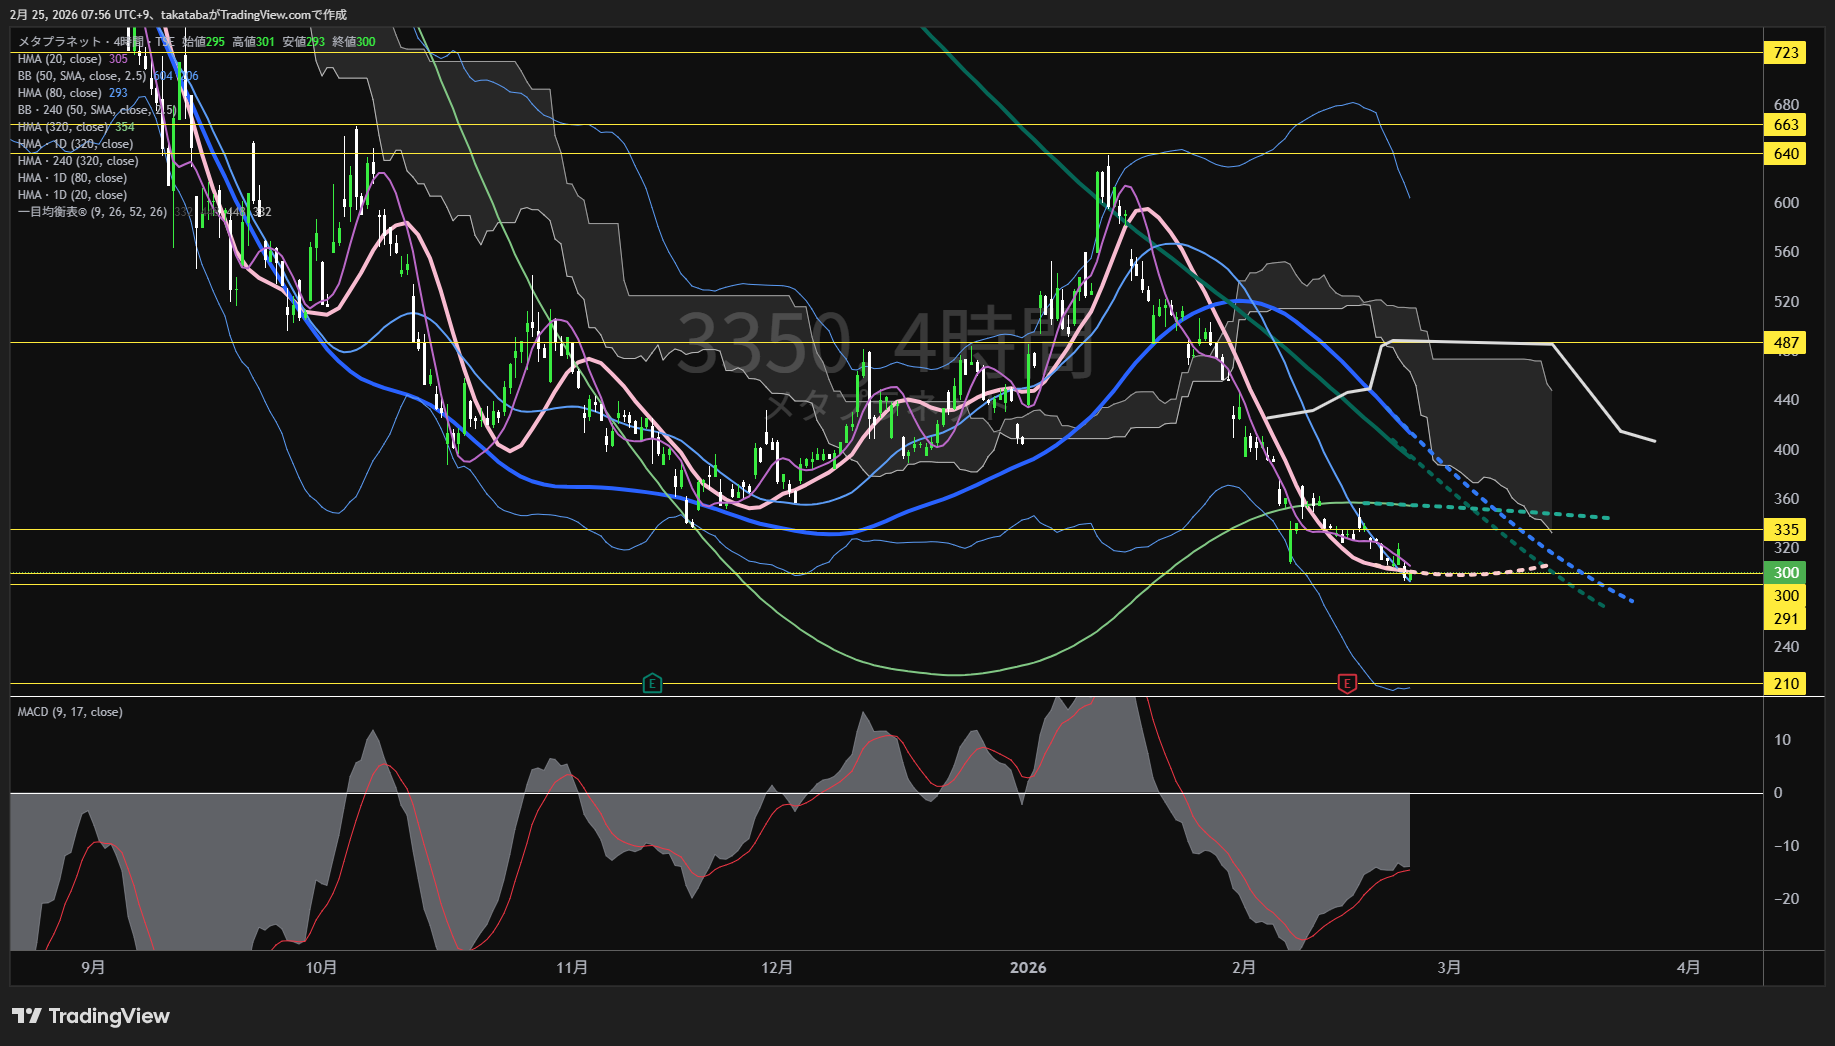Click the MACD (9, 17, close) legend label
Image resolution: width=1835 pixels, height=1046 pixels.
click(x=70, y=712)
